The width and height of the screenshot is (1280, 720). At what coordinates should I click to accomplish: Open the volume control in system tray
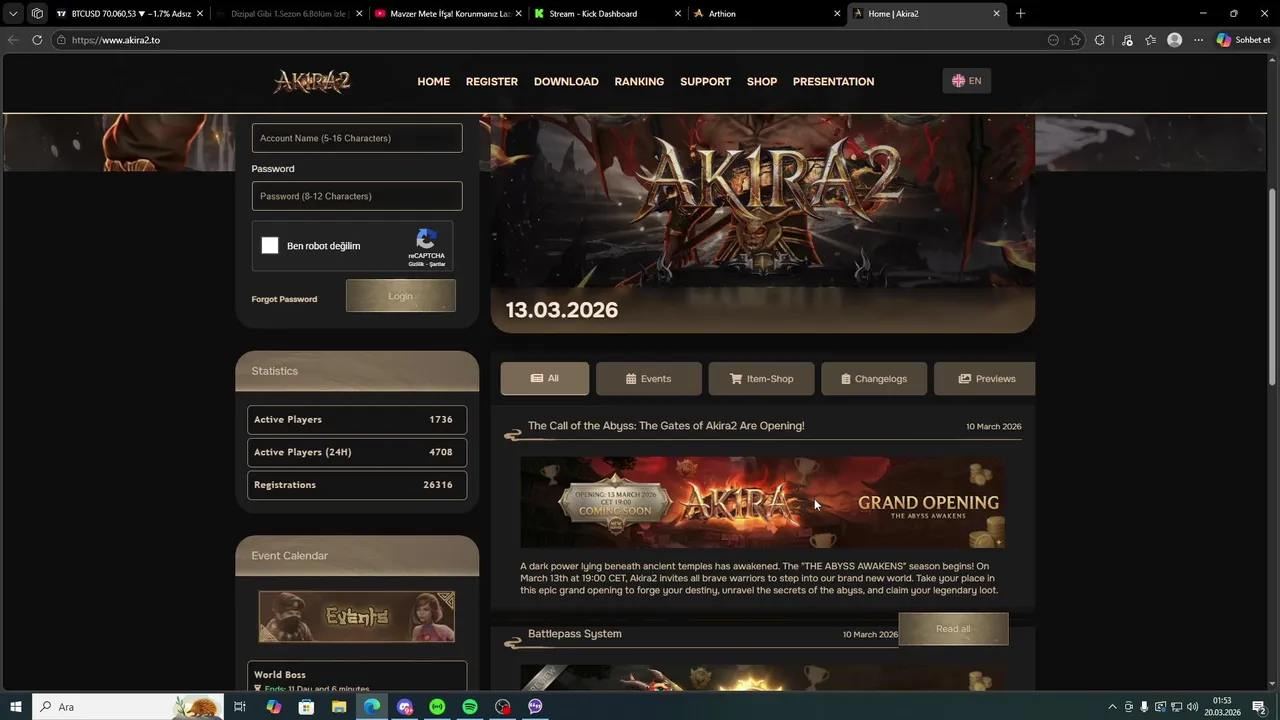pyautogui.click(x=1192, y=707)
